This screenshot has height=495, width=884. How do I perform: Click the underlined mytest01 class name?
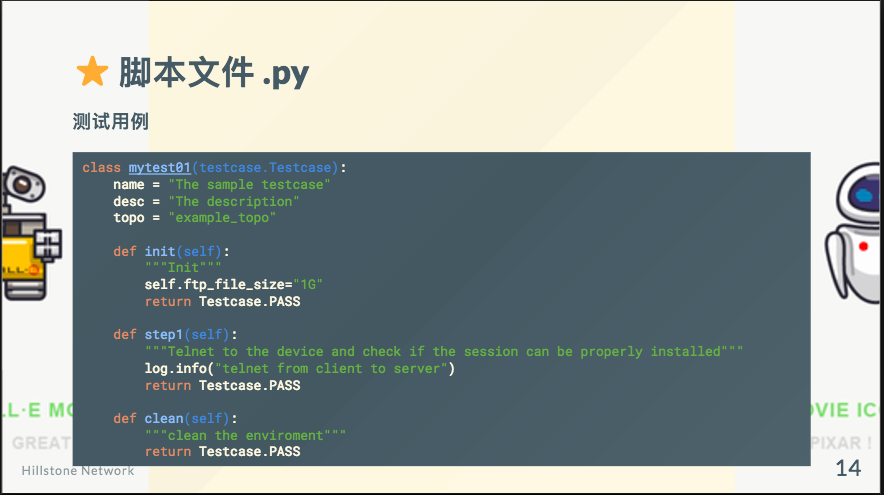coord(160,168)
